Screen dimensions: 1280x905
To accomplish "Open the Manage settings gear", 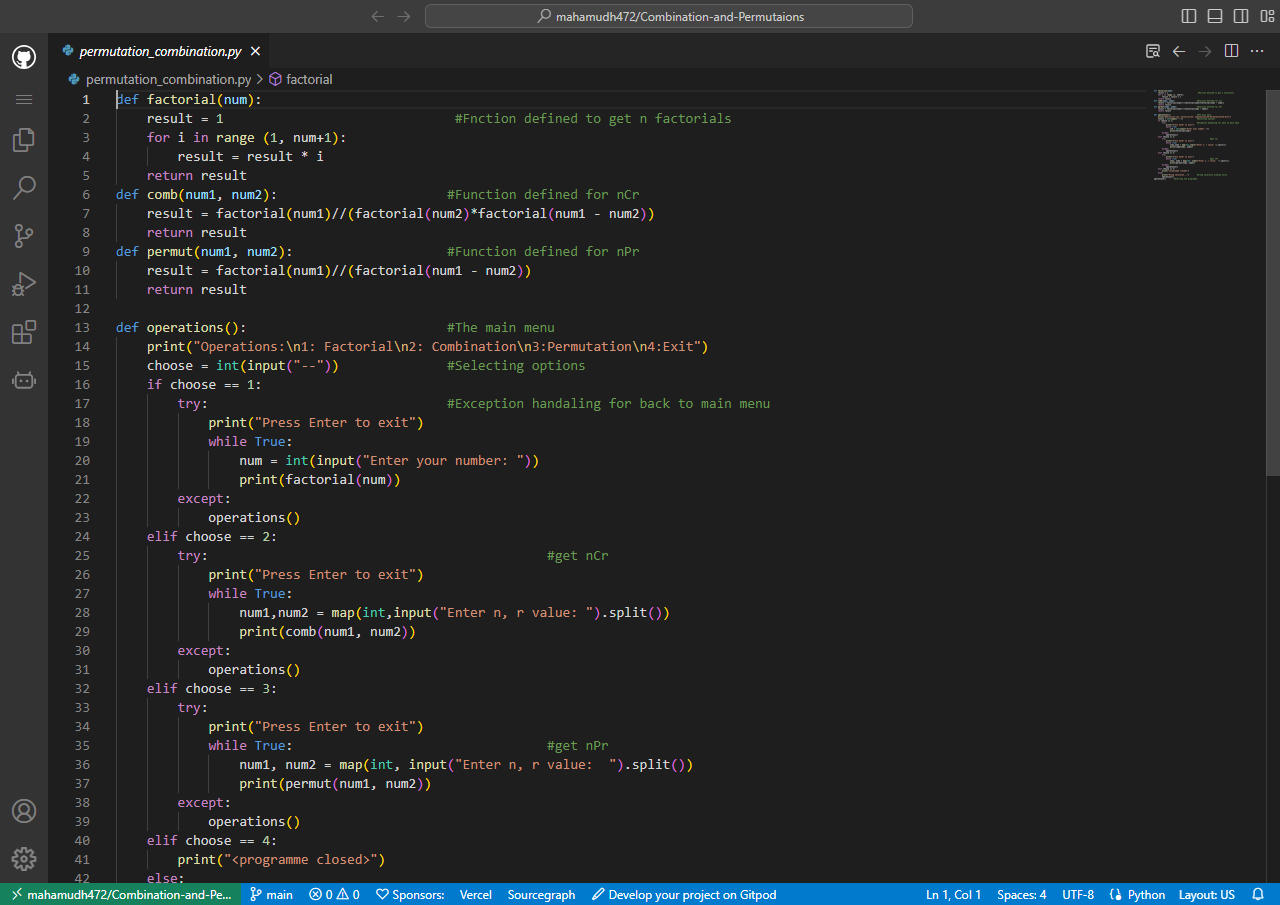I will [x=24, y=859].
